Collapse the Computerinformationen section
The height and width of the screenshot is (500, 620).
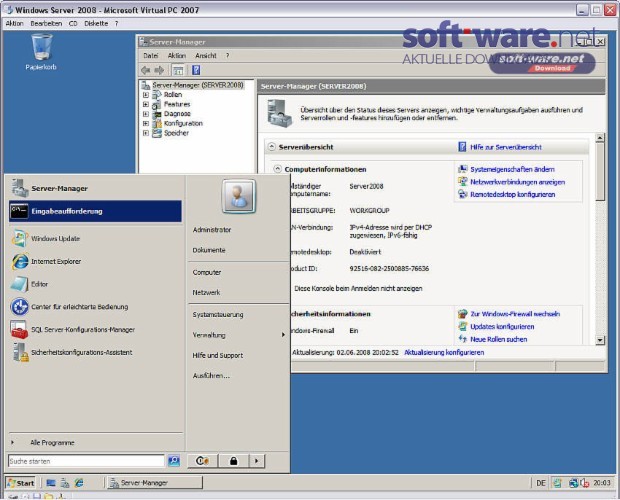tap(278, 169)
